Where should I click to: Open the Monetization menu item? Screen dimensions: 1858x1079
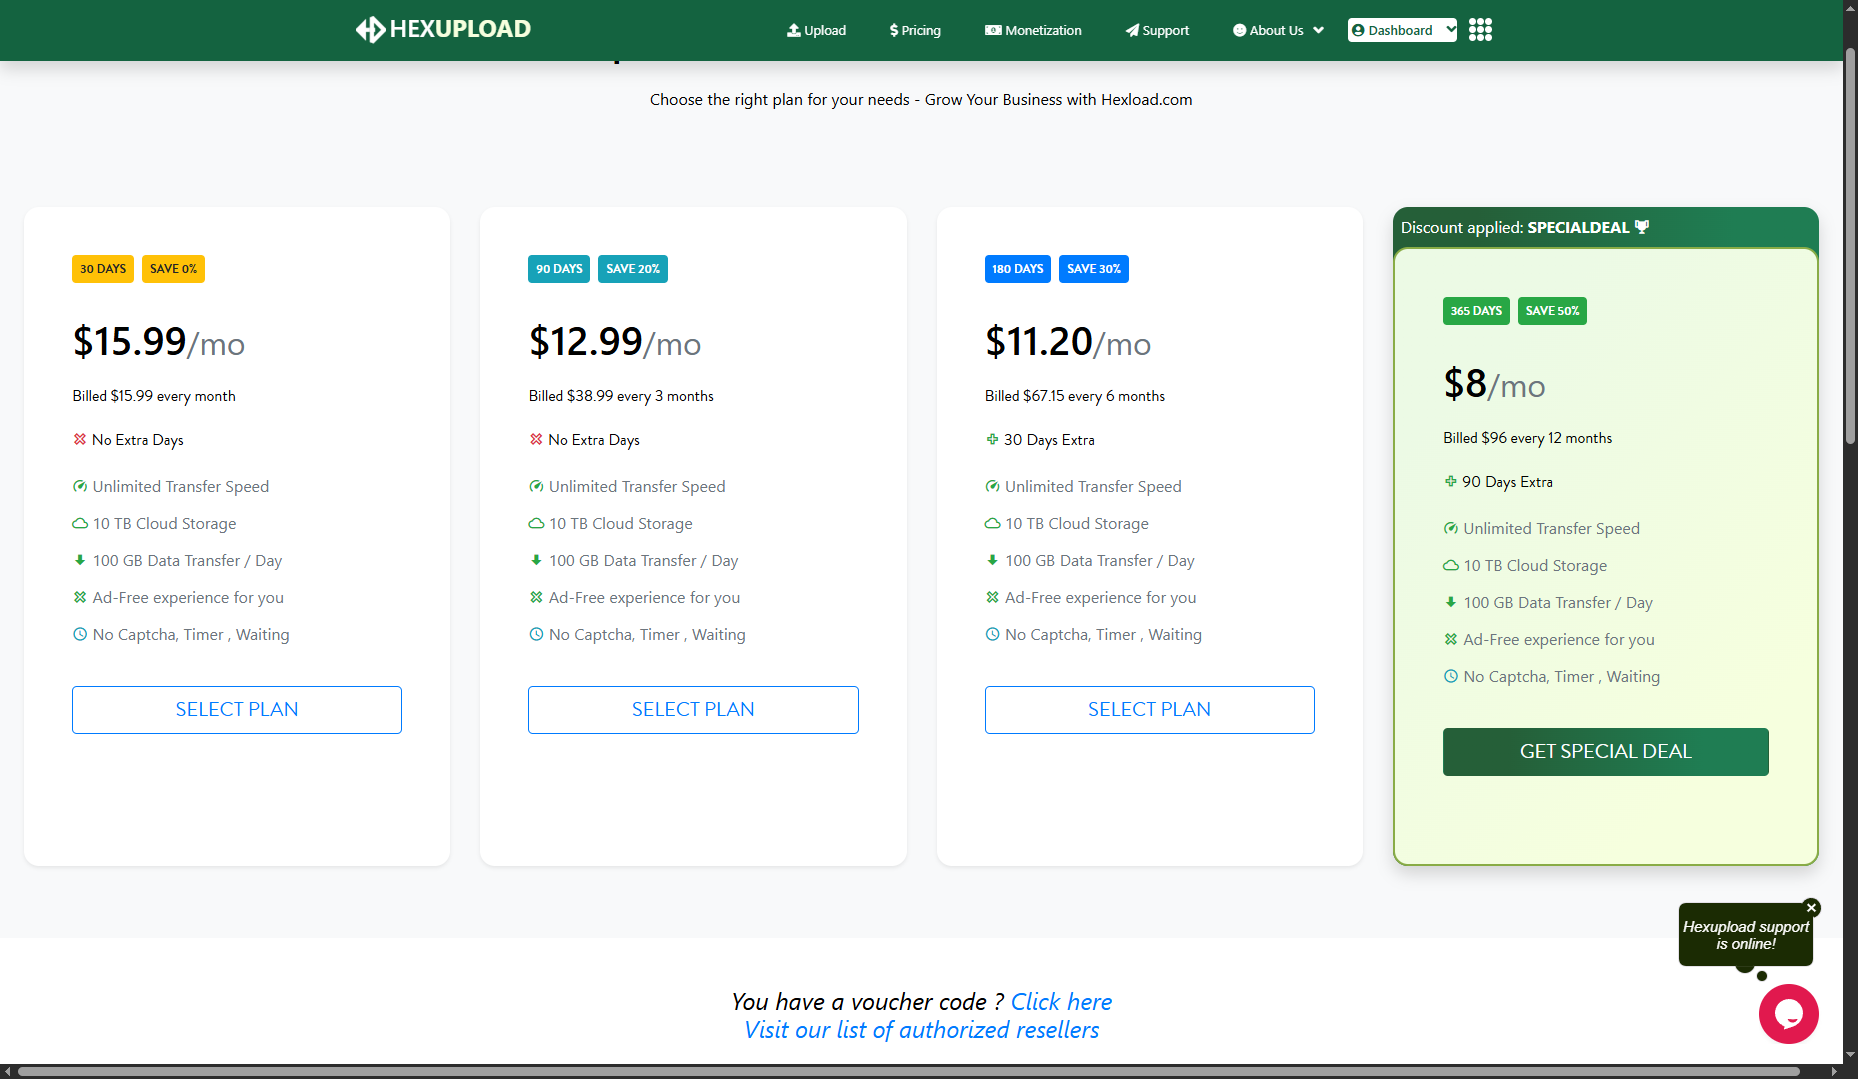[1033, 30]
